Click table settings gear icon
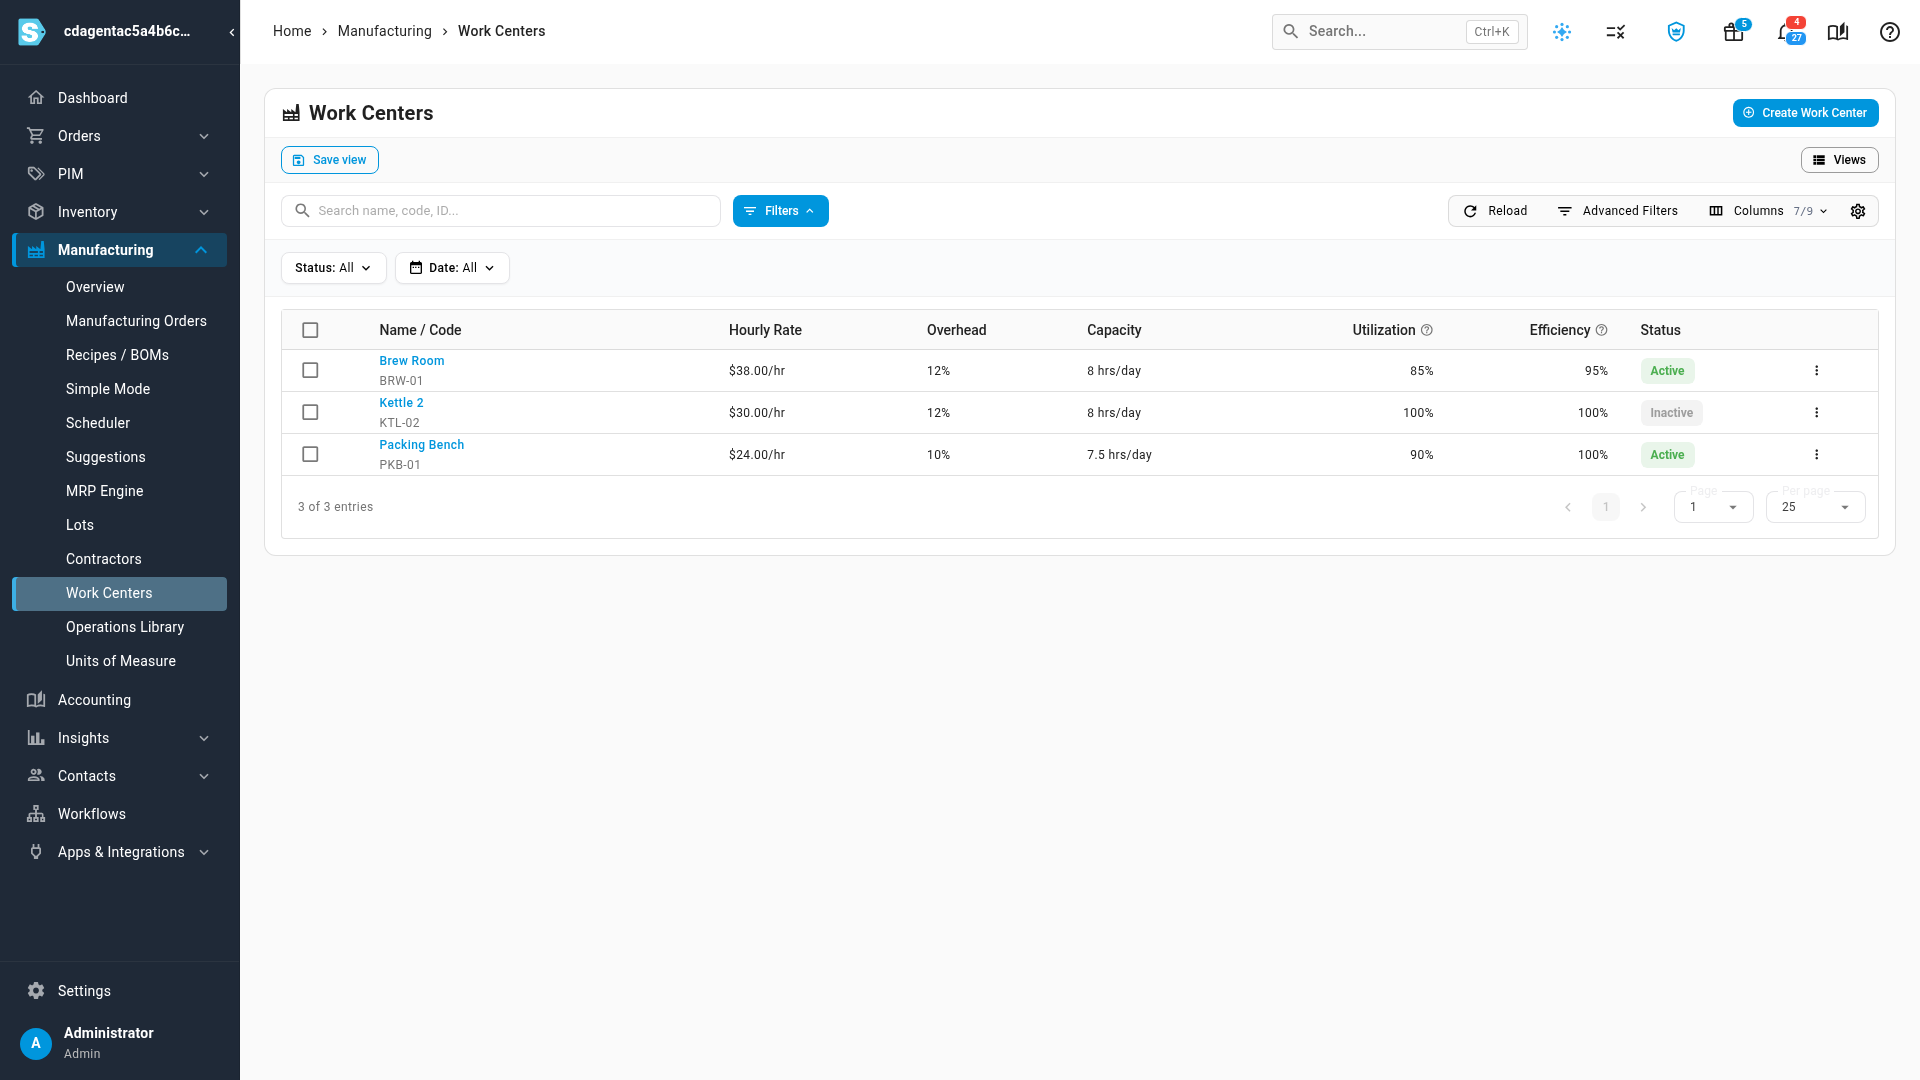1920x1080 pixels. 1858,211
